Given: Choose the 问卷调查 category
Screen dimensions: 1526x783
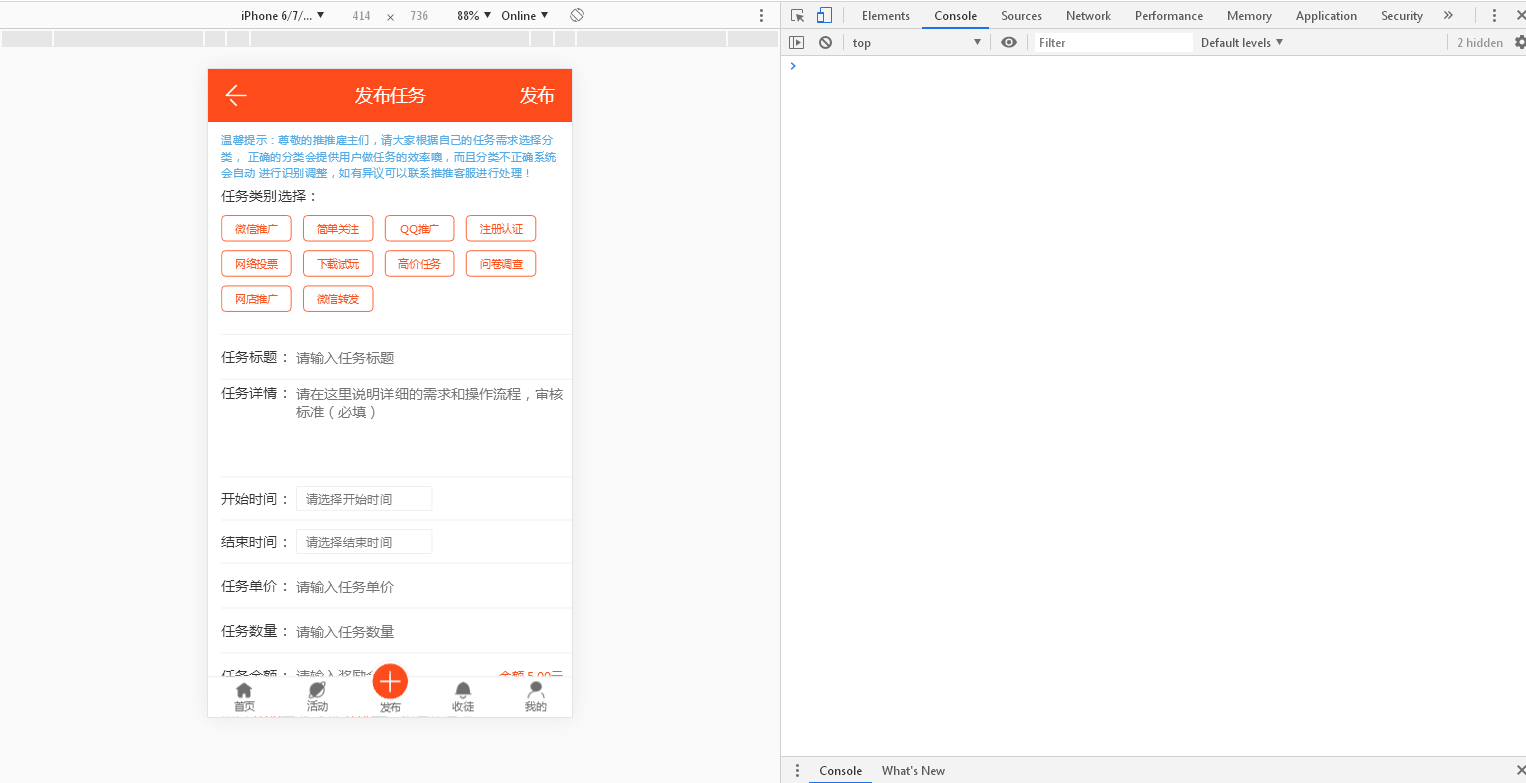Looking at the screenshot, I should (x=500, y=263).
